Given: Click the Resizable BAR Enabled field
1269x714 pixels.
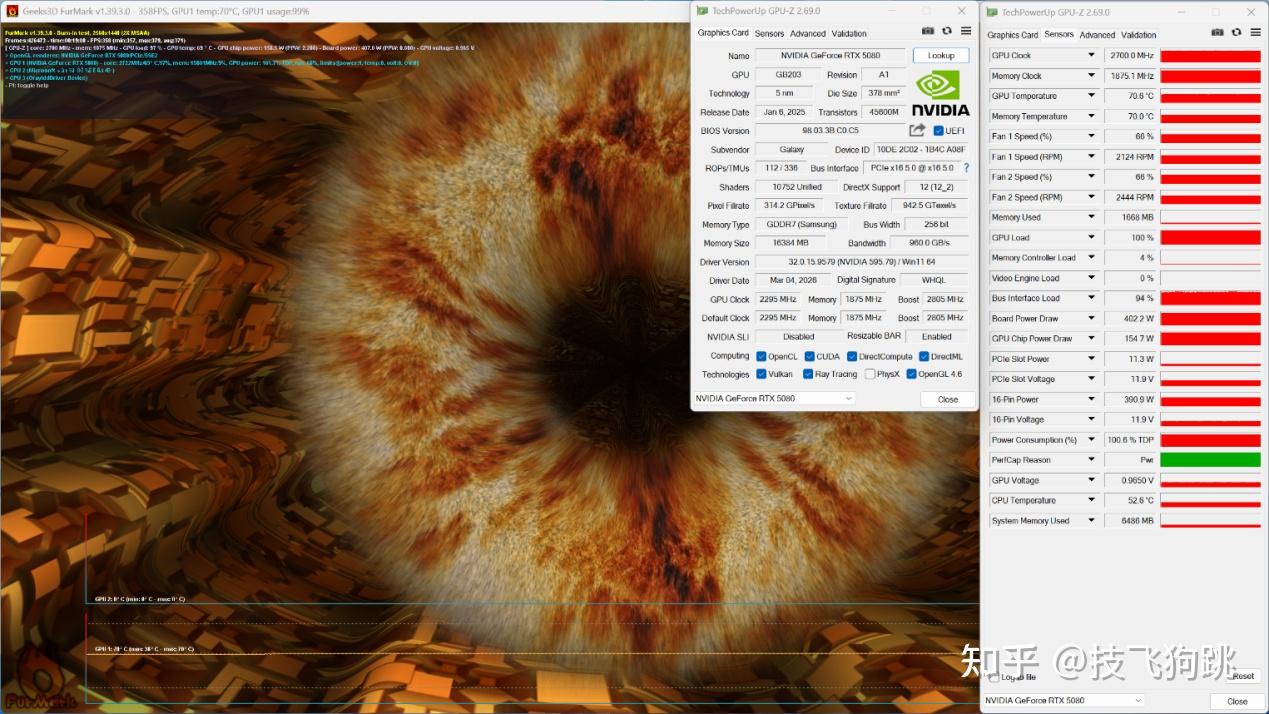Looking at the screenshot, I should click(937, 337).
